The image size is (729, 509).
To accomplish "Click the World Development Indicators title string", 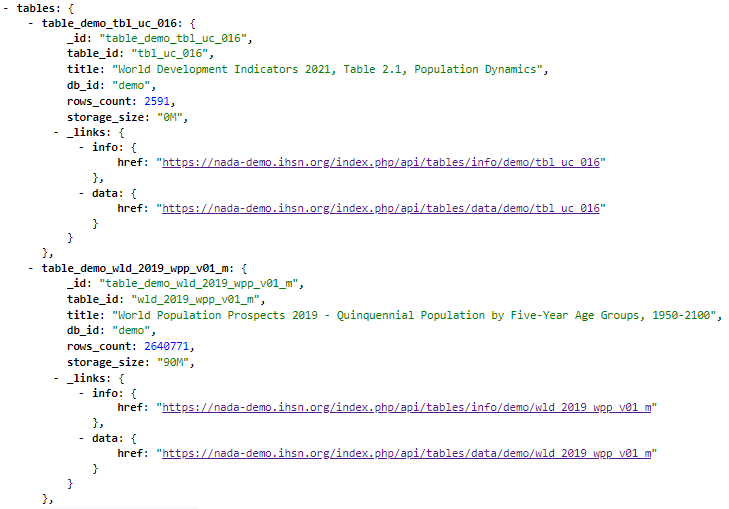I will tap(327, 69).
